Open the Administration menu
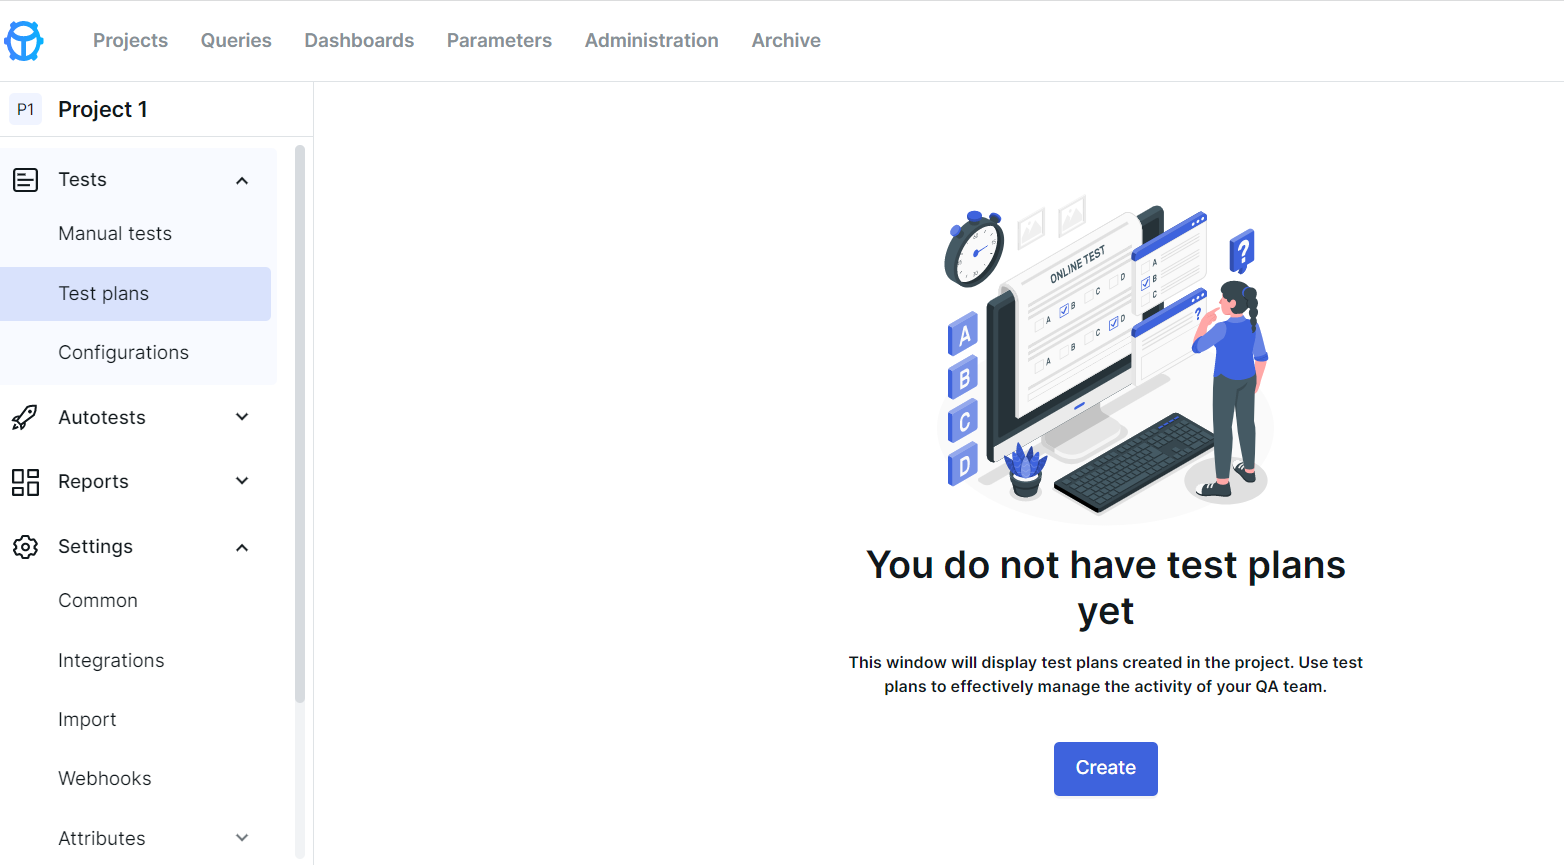1564x865 pixels. point(652,40)
